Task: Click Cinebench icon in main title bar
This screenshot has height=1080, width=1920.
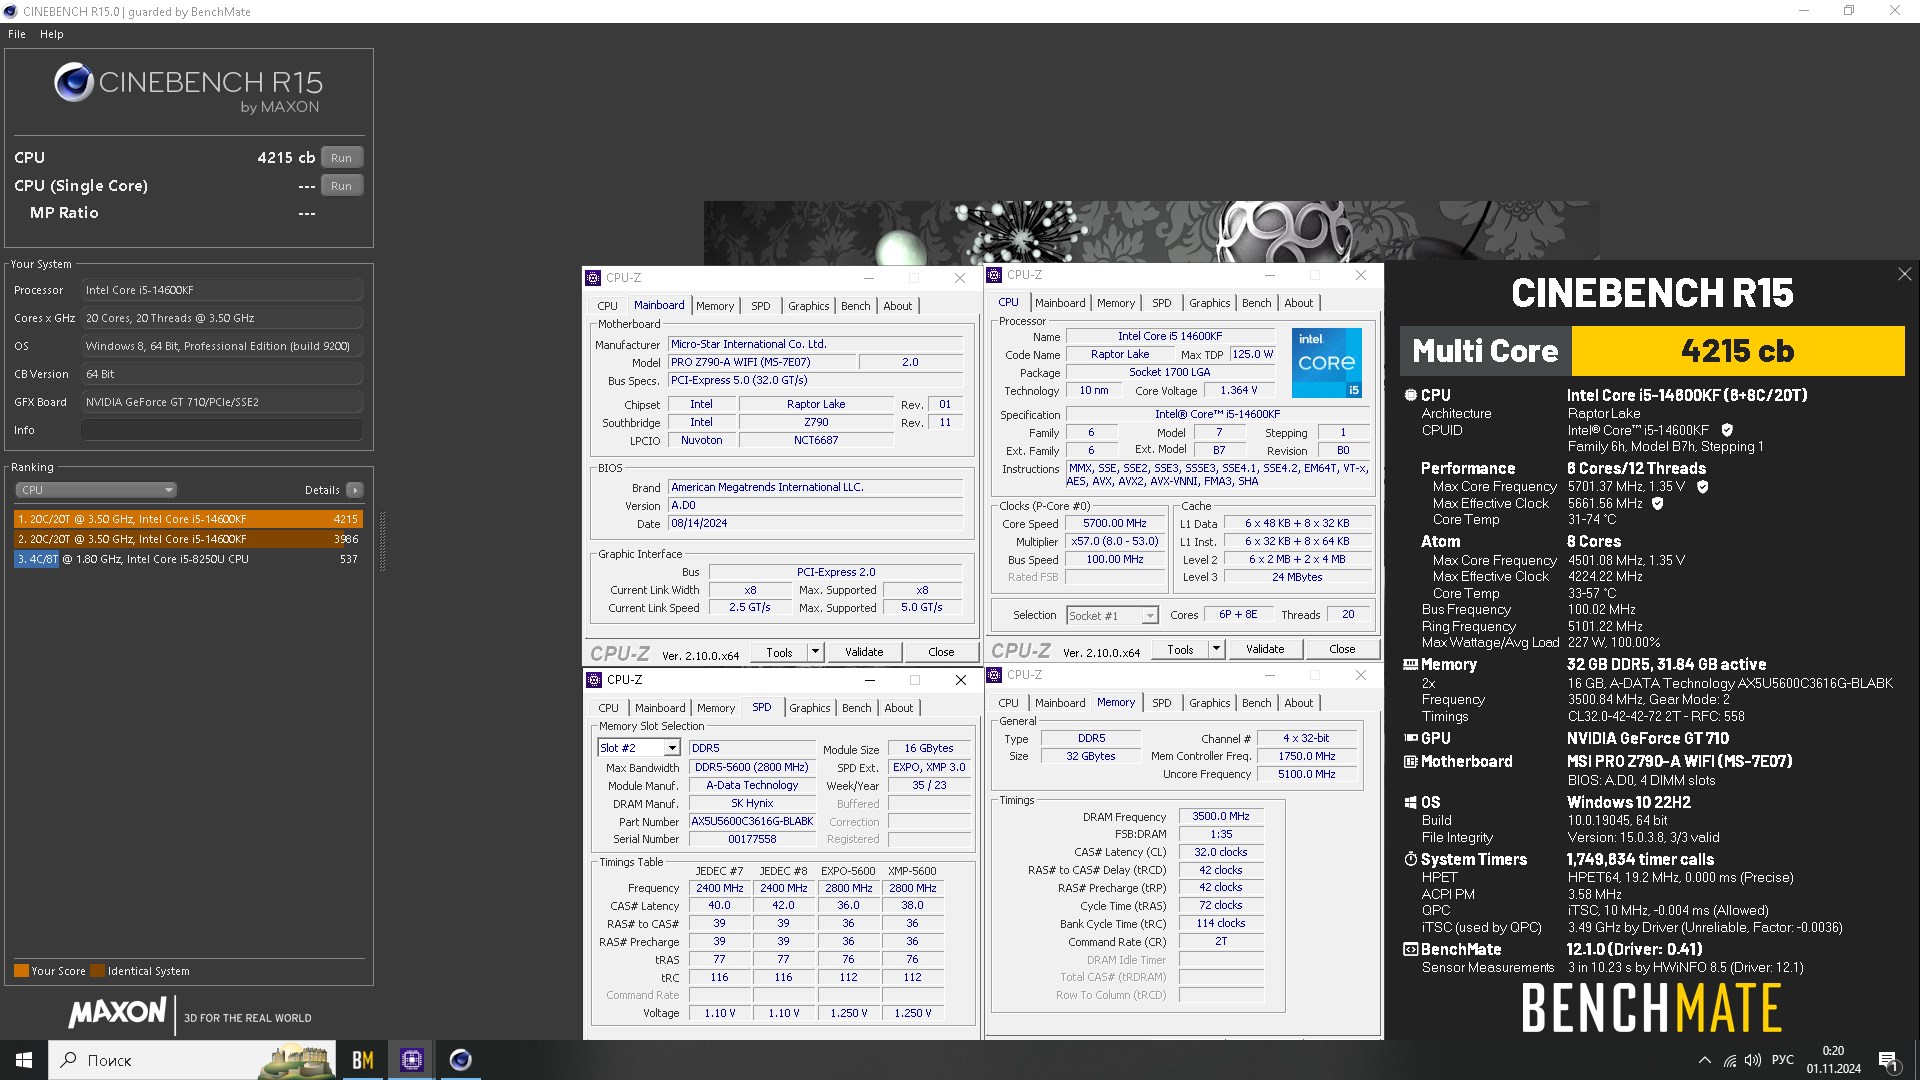Action: pyautogui.click(x=11, y=11)
